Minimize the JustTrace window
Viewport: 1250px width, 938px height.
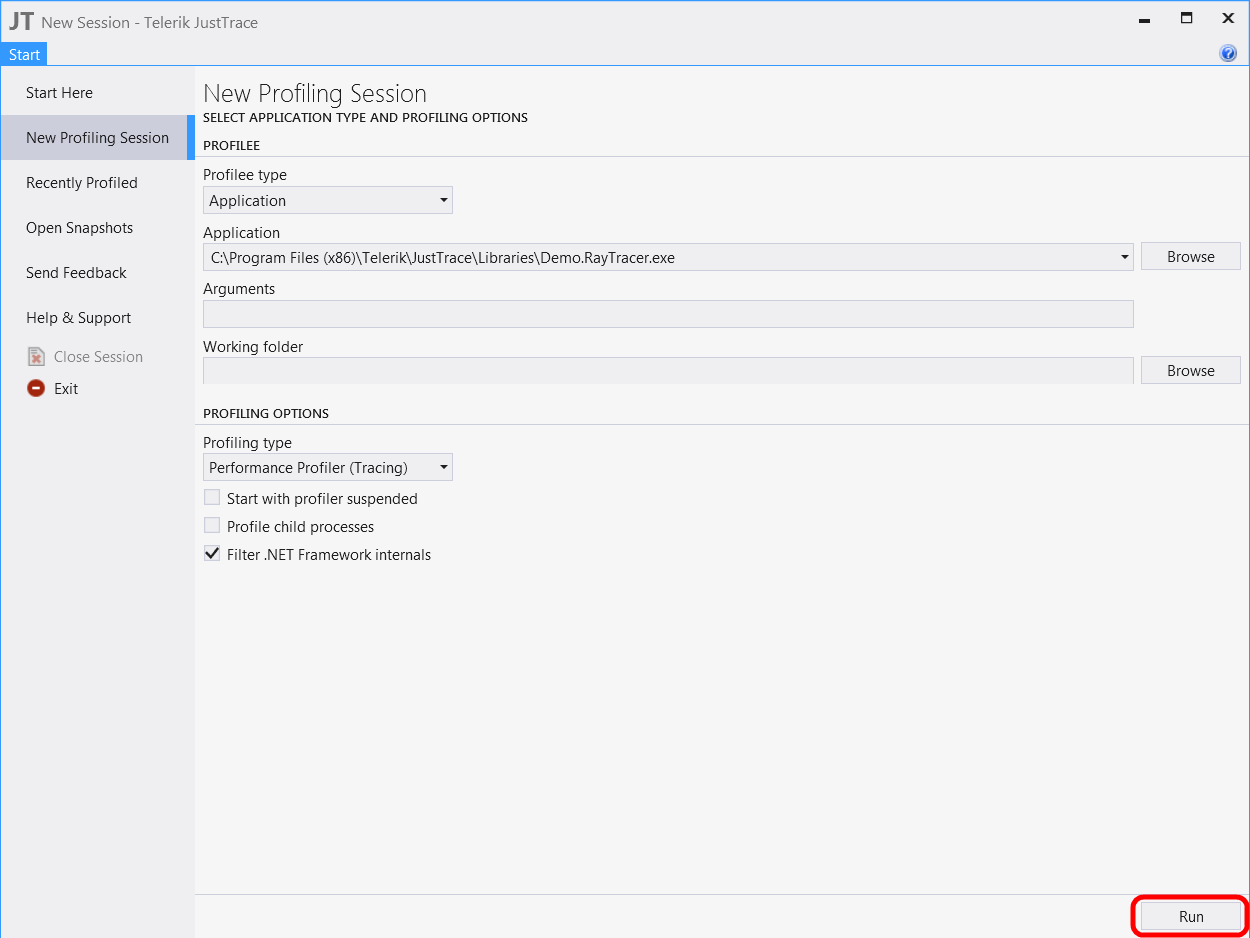pos(1144,20)
